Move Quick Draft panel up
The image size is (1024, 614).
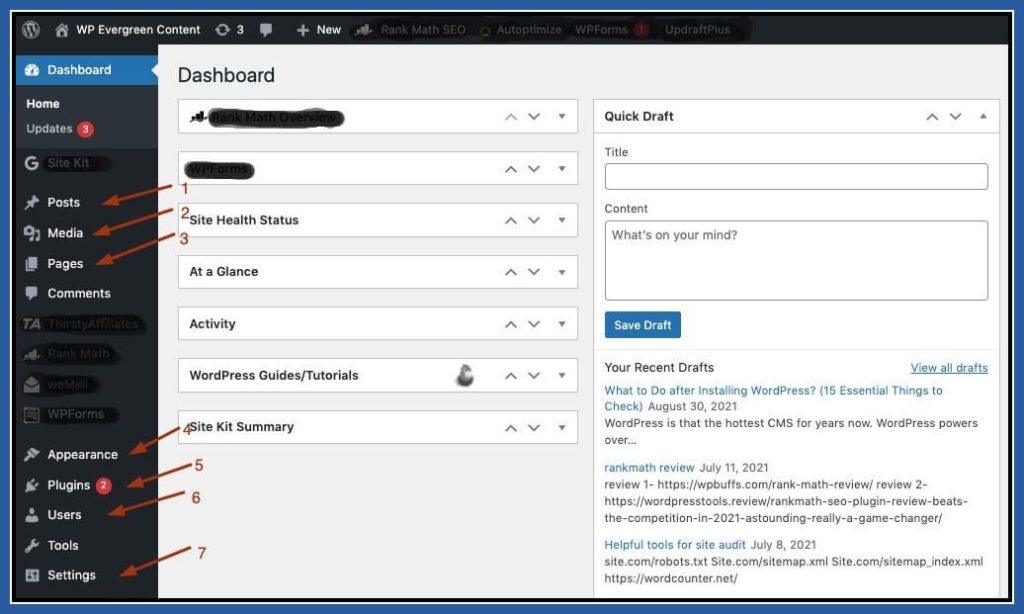tap(932, 117)
